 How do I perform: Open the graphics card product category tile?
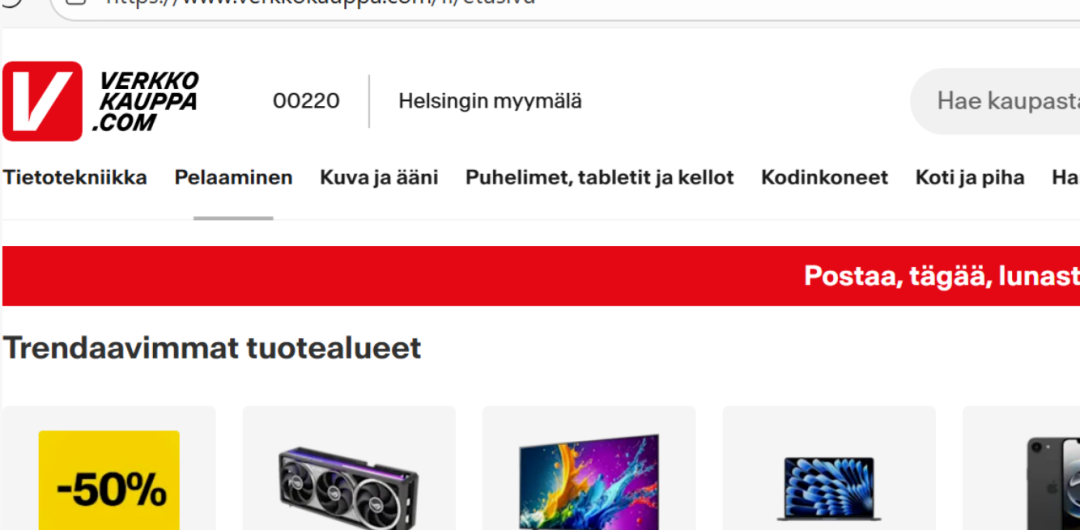[349, 468]
